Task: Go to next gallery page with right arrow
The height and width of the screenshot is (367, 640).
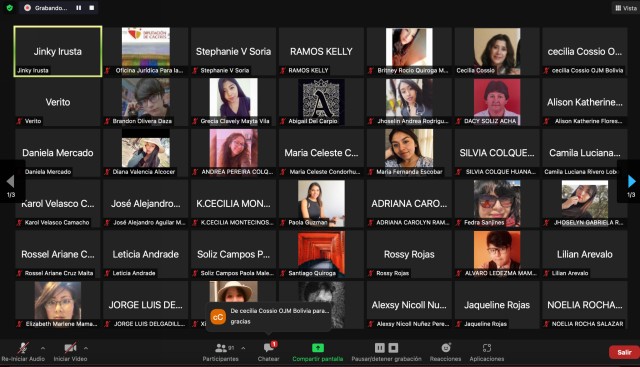Action: tap(631, 181)
